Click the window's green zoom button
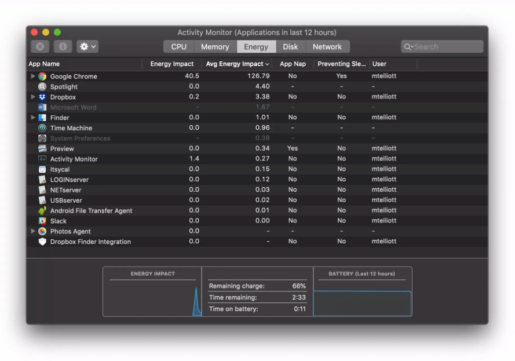The width and height of the screenshot is (515, 361). coord(57,32)
